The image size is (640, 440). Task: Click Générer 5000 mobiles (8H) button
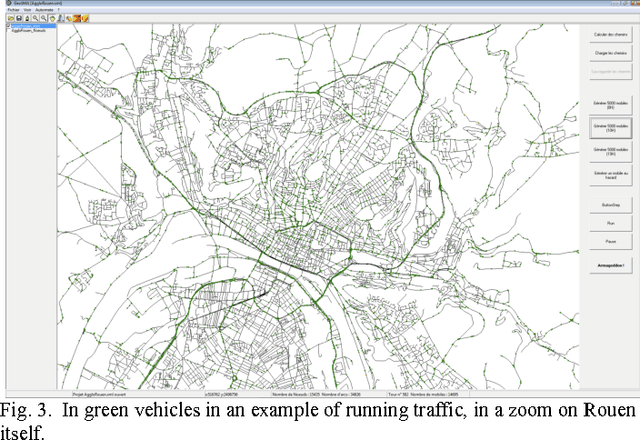[611, 105]
